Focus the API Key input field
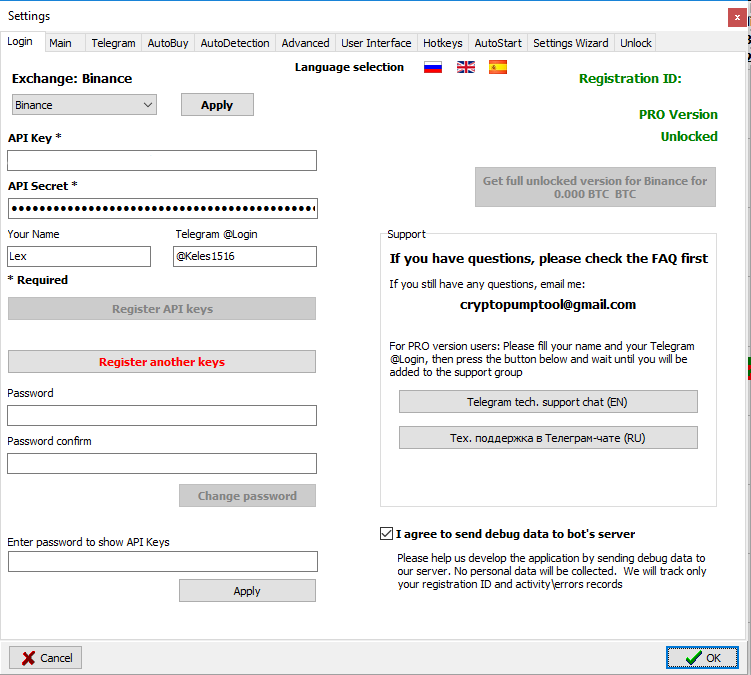This screenshot has width=751, height=675. click(162, 160)
